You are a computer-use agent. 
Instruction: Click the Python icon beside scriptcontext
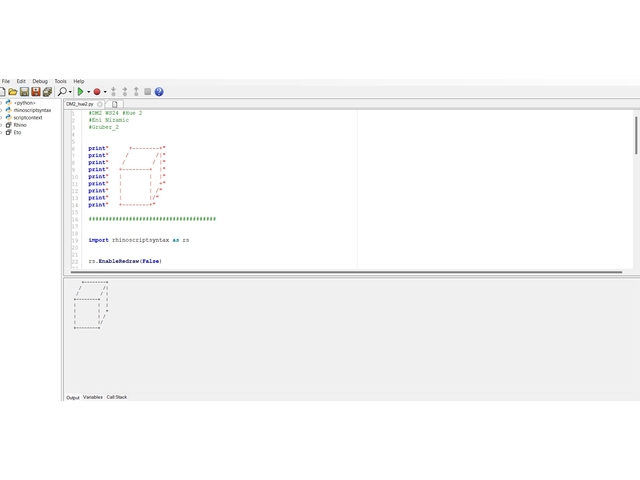8,118
